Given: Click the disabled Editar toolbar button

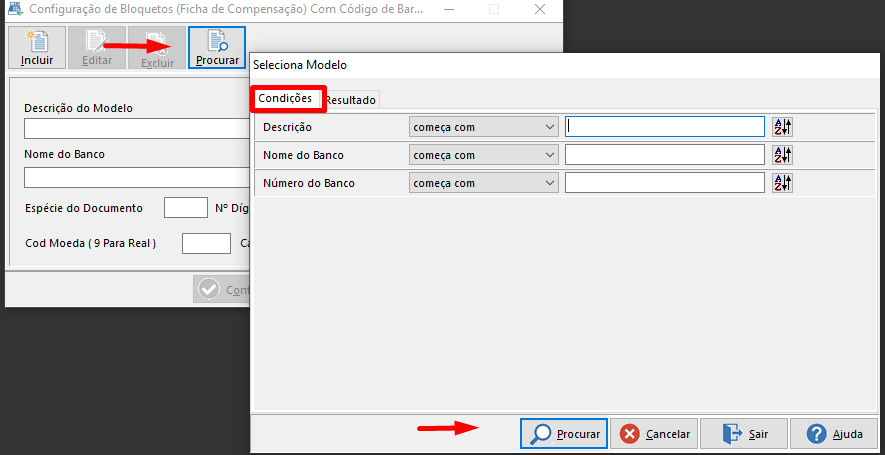Looking at the screenshot, I should (97, 48).
